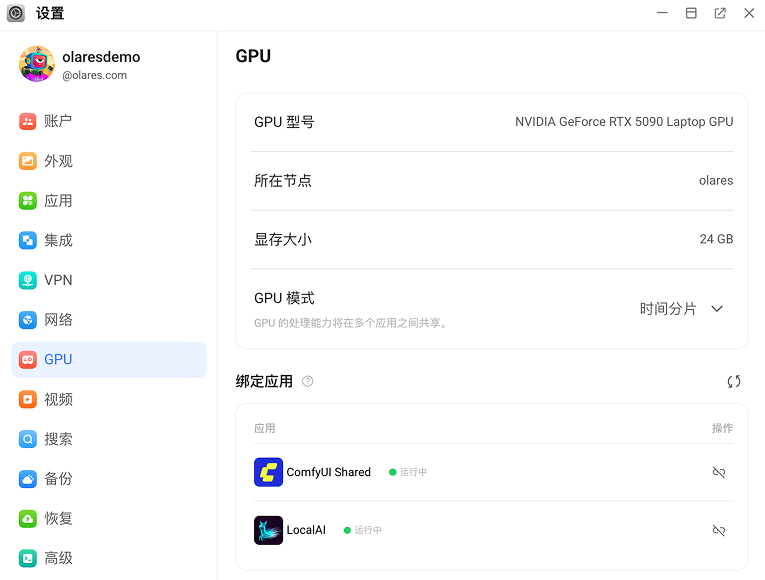Click the @olares.com account text
765x580 pixels.
95,76
